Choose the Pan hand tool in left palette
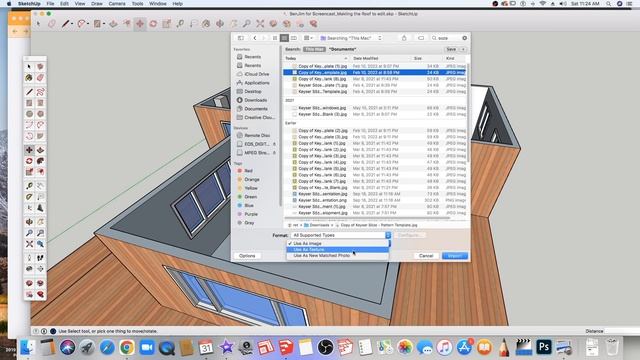Screen dimensions: 640x360 click(40, 222)
